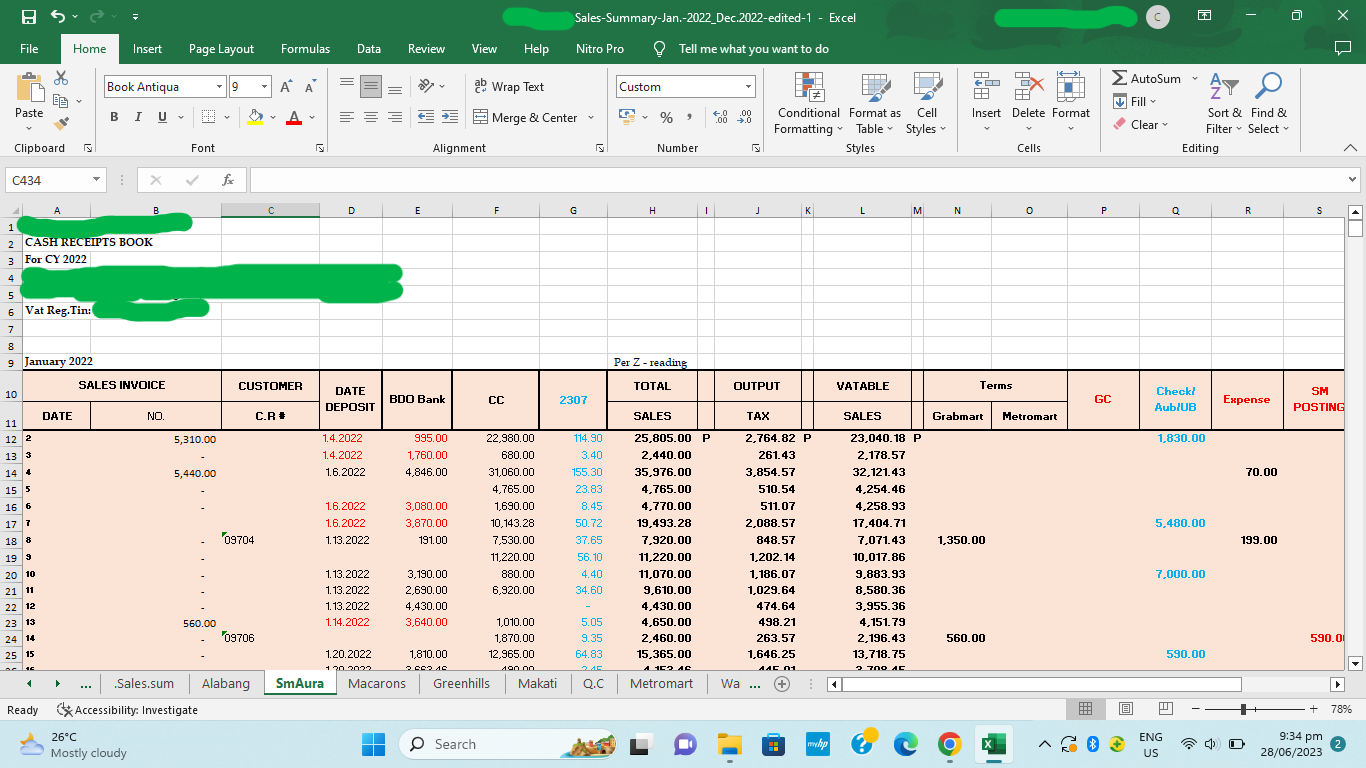The image size is (1366, 768).
Task: Open Microsoft Edge from the taskbar
Action: tap(905, 745)
